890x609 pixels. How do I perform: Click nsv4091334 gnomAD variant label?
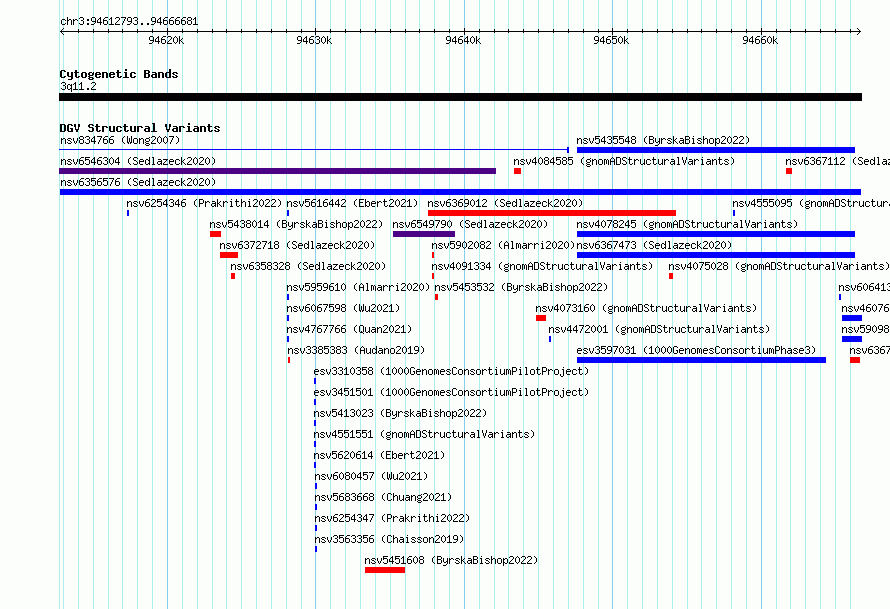click(x=542, y=266)
